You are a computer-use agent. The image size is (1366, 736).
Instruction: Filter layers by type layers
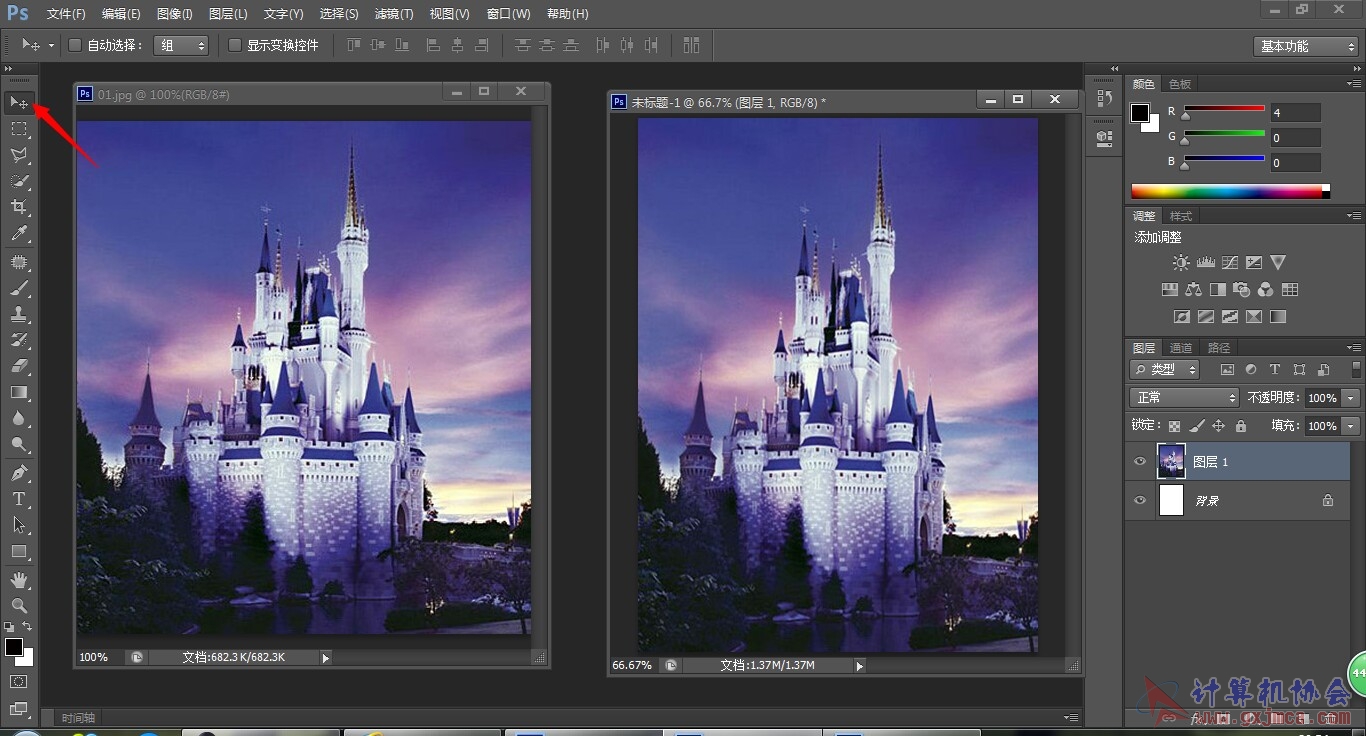pos(1275,369)
